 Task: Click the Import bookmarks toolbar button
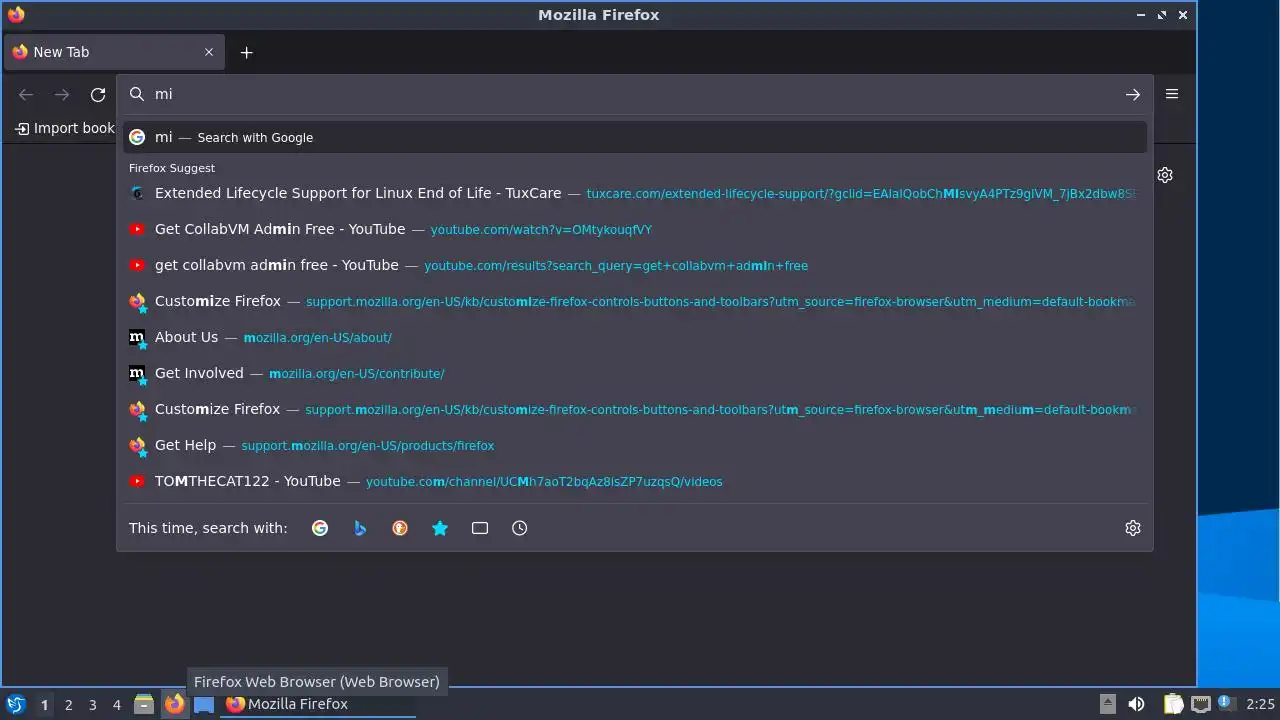click(x=65, y=128)
